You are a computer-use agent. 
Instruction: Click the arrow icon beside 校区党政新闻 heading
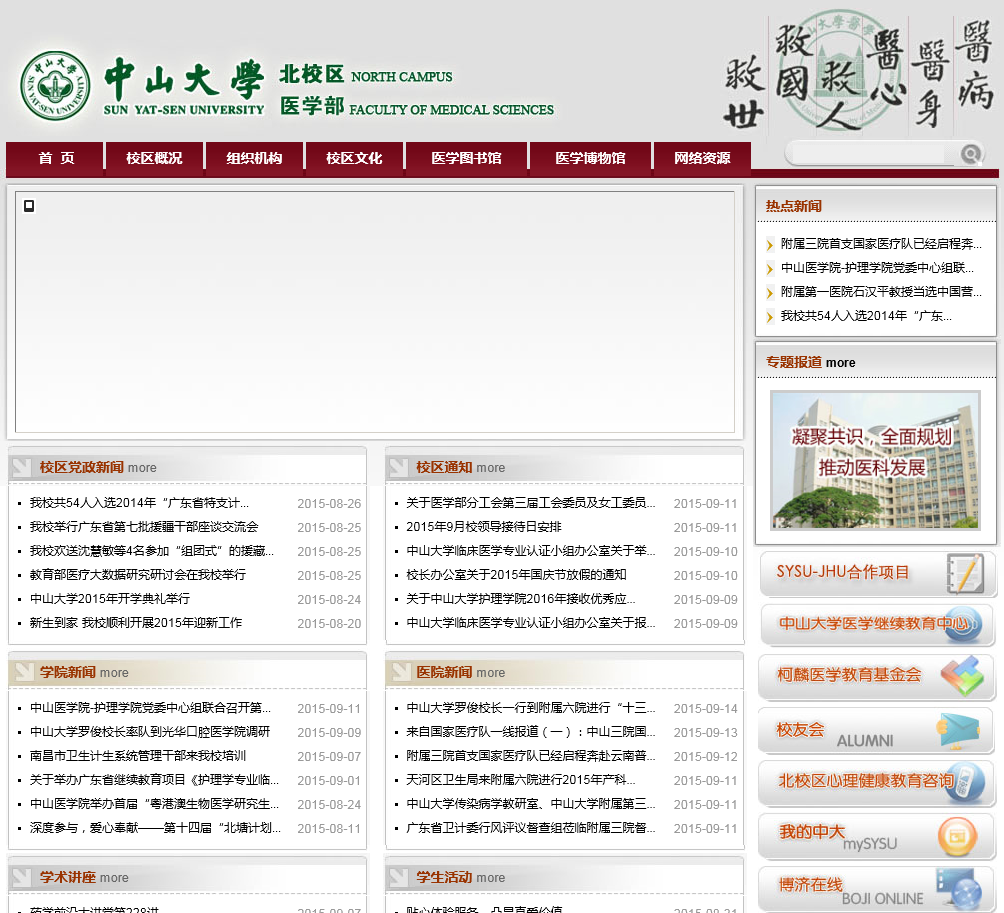22,467
